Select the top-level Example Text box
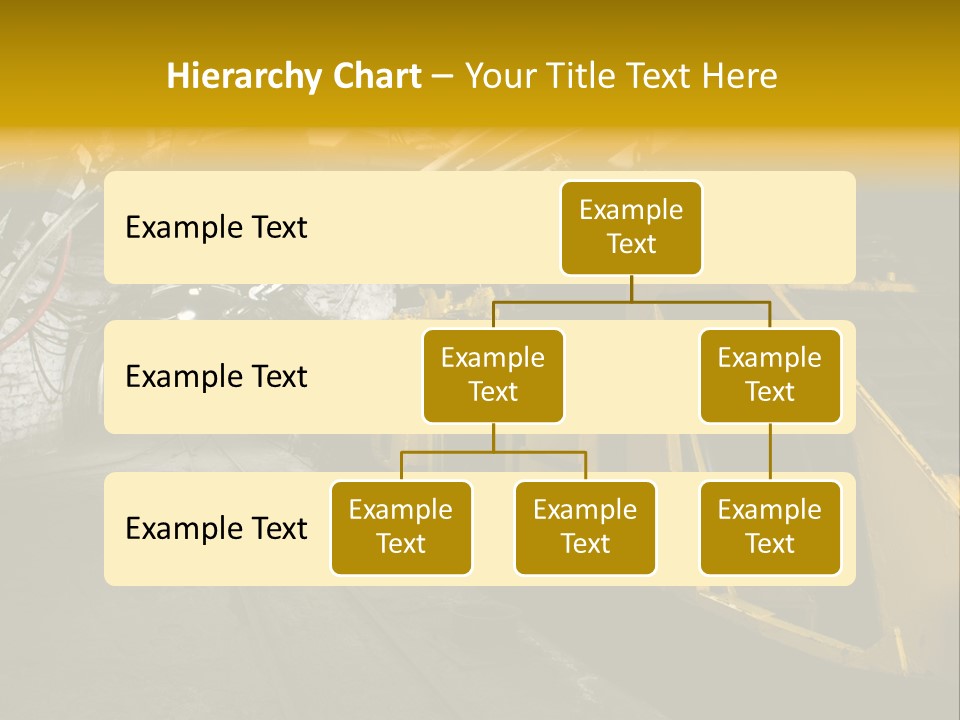The image size is (960, 720). 631,228
